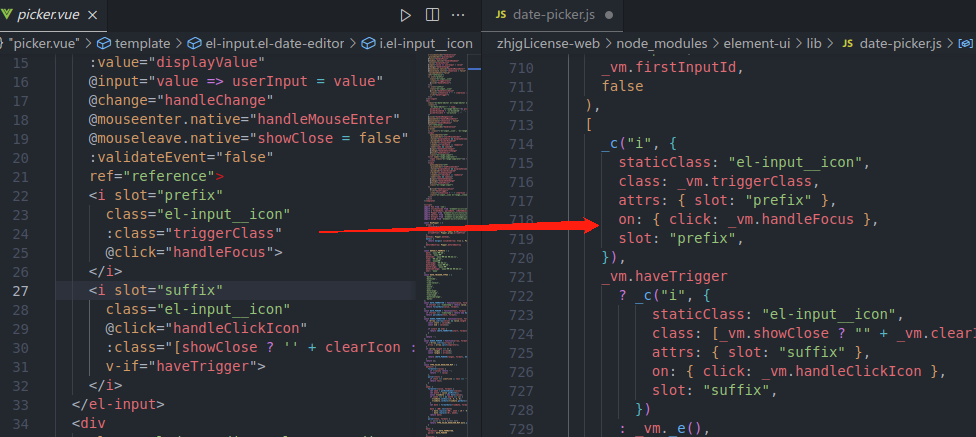Click _vm.haveTrigger on line 721
The height and width of the screenshot is (437, 976).
tap(664, 276)
